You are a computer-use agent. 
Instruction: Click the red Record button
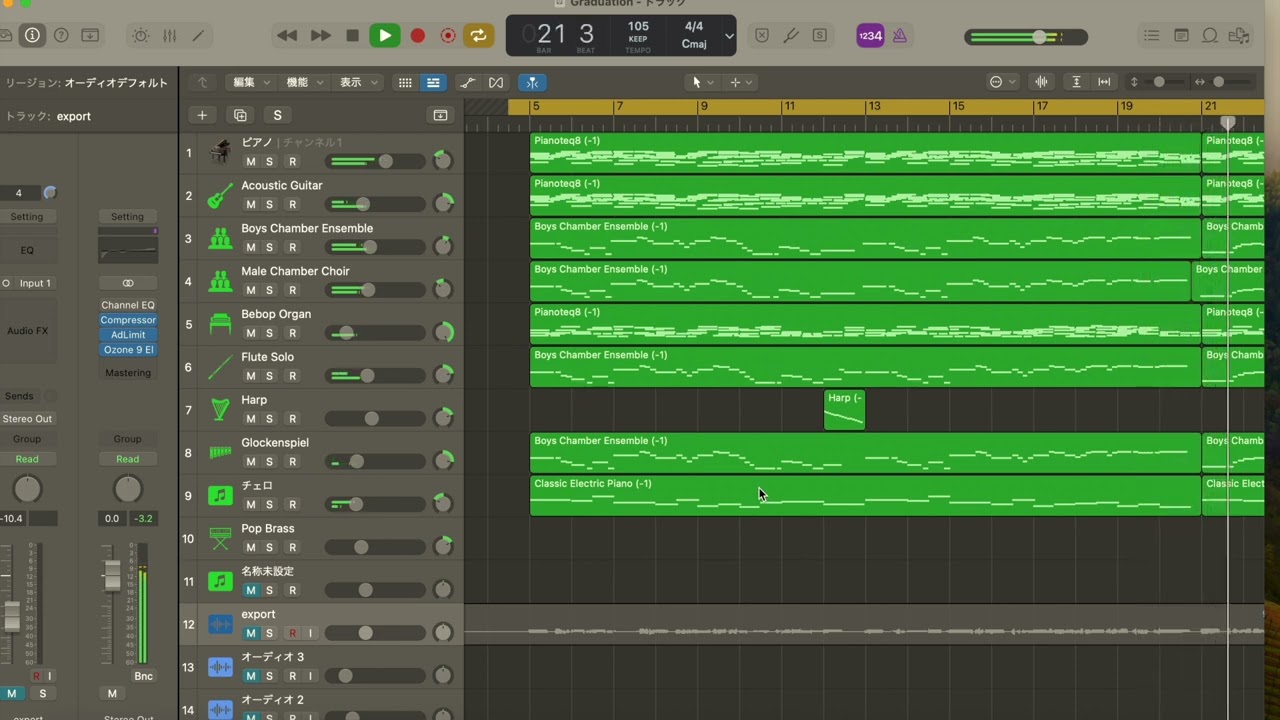pos(417,36)
